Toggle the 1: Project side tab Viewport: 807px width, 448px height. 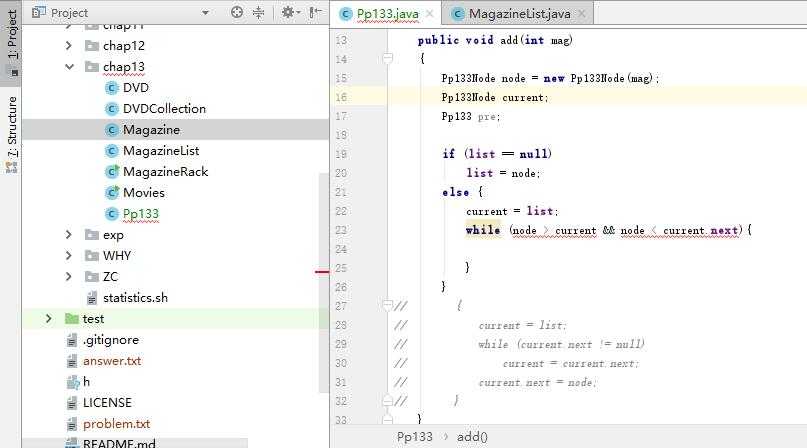(x=12, y=42)
